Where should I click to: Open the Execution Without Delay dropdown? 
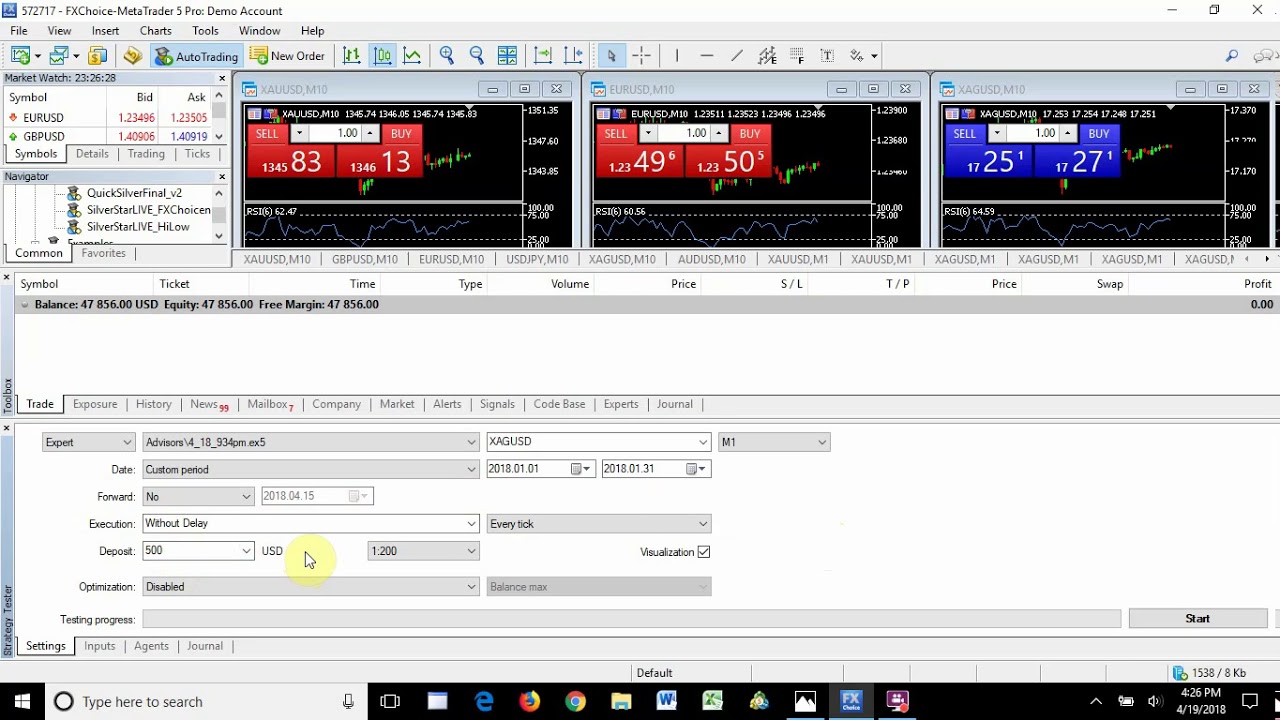311,523
